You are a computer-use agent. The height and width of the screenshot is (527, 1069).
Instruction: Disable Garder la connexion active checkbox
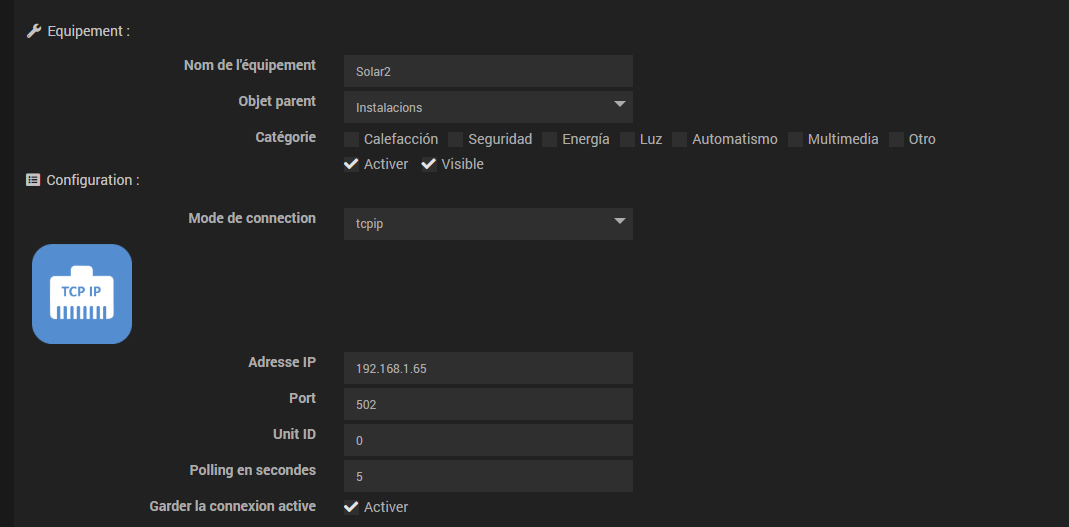tap(351, 507)
